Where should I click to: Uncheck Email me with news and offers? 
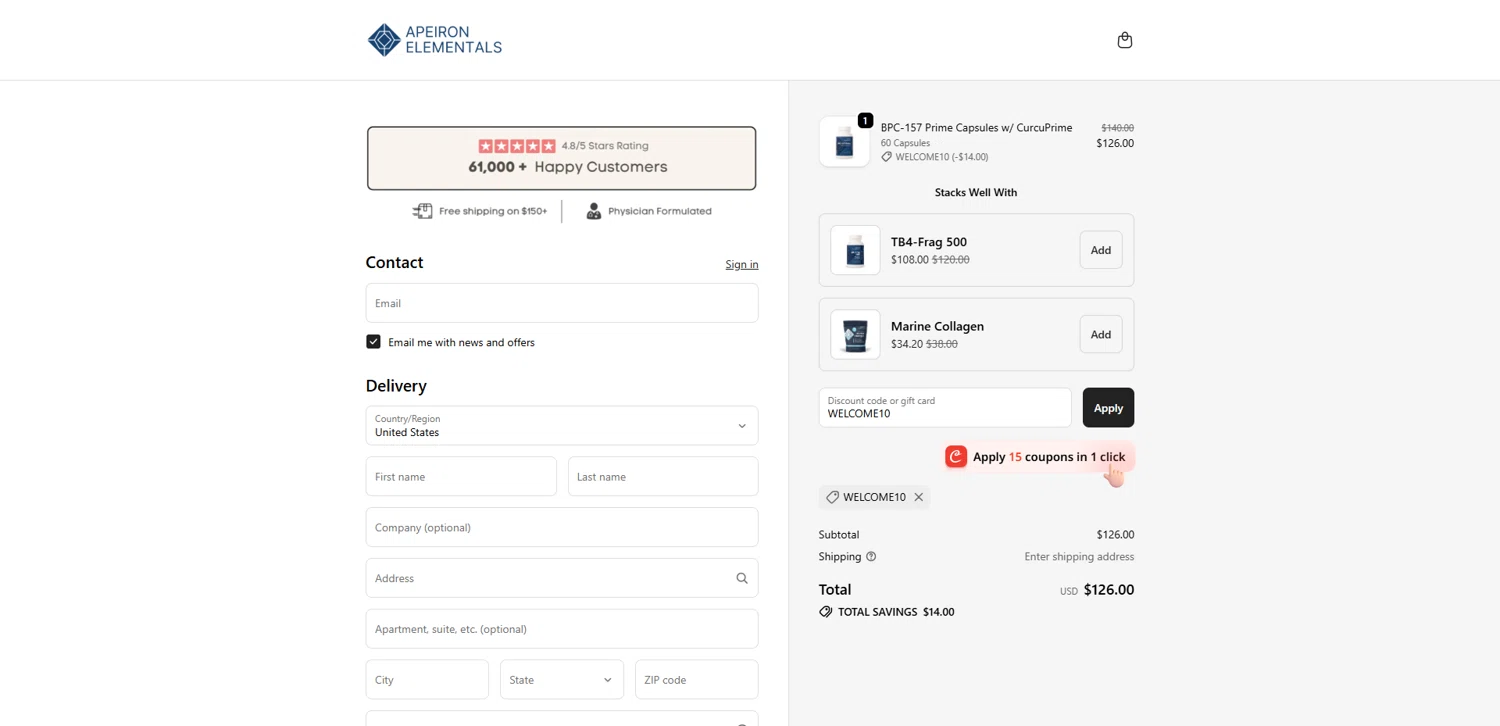(x=373, y=342)
